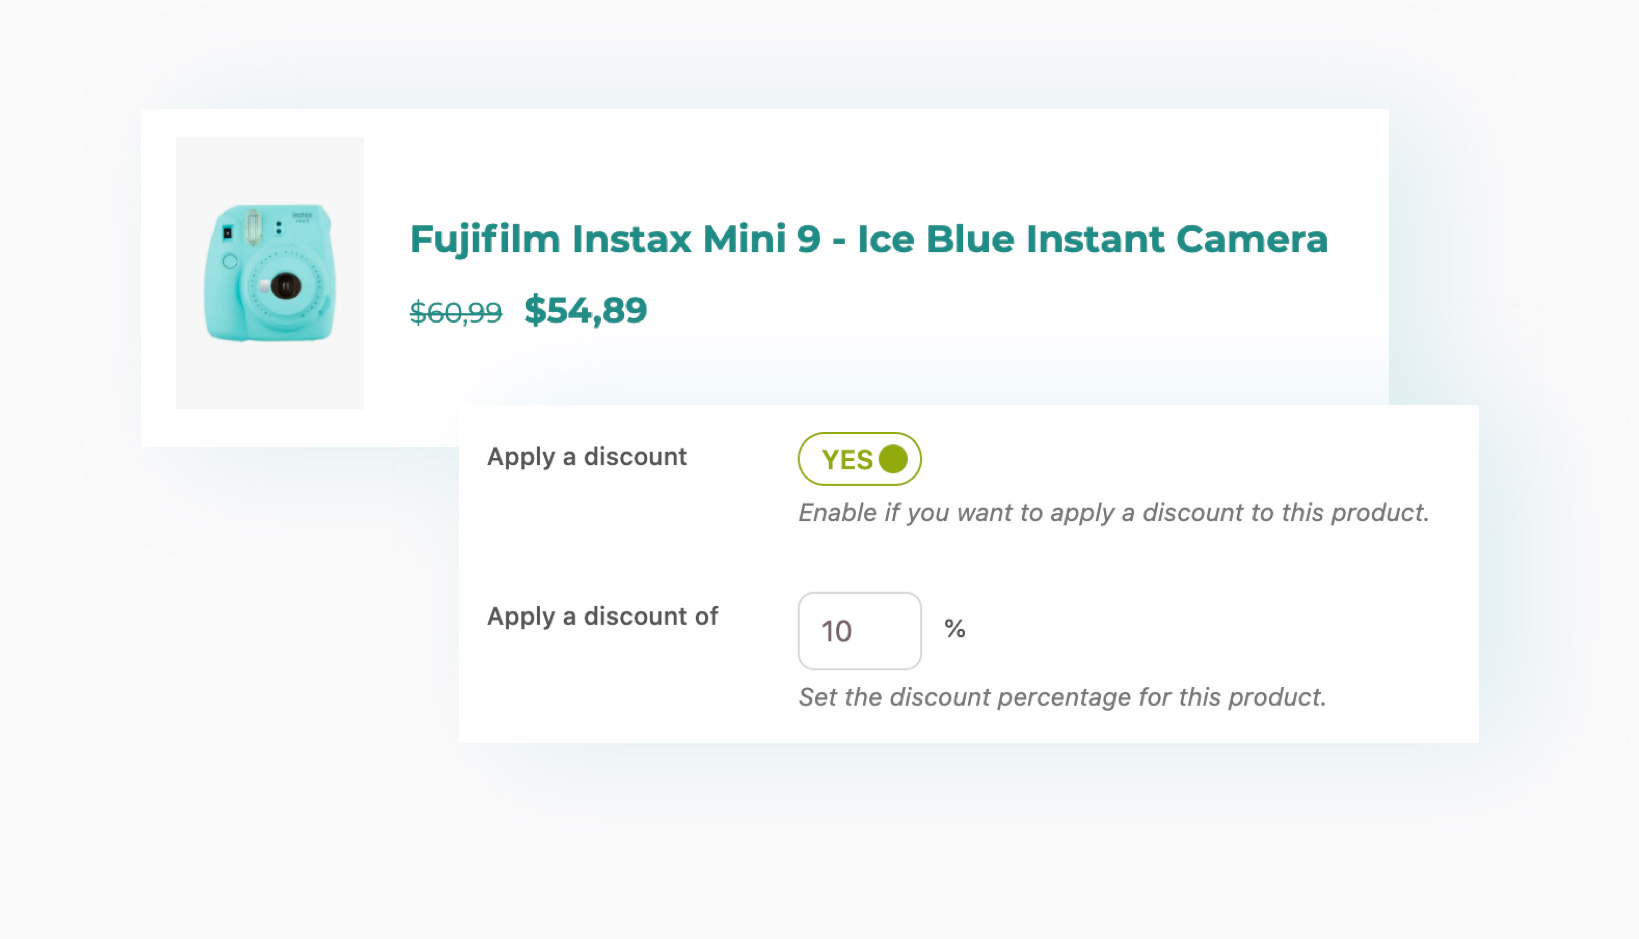The height and width of the screenshot is (939, 1639).
Task: Click the Enable if you want help text
Action: (1113, 513)
